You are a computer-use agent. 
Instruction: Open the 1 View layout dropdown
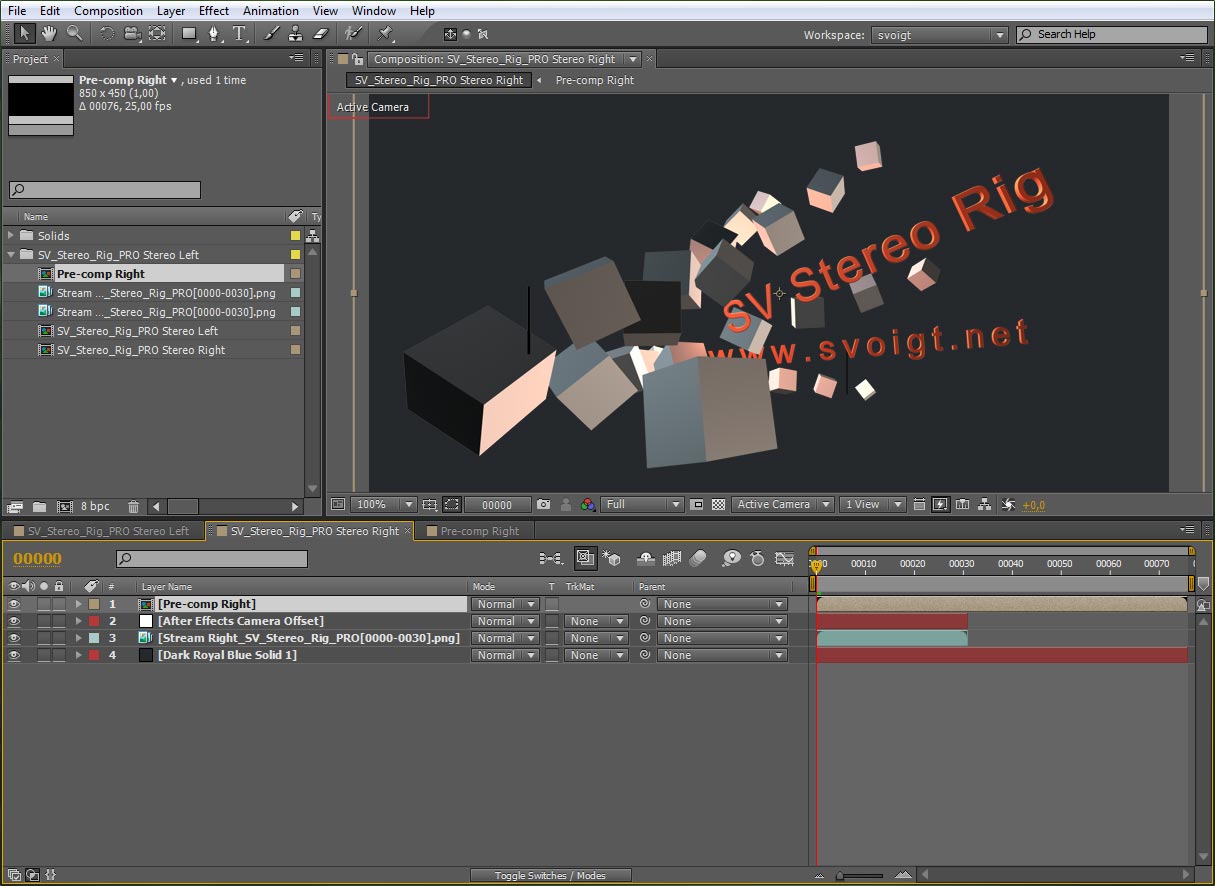(x=872, y=505)
